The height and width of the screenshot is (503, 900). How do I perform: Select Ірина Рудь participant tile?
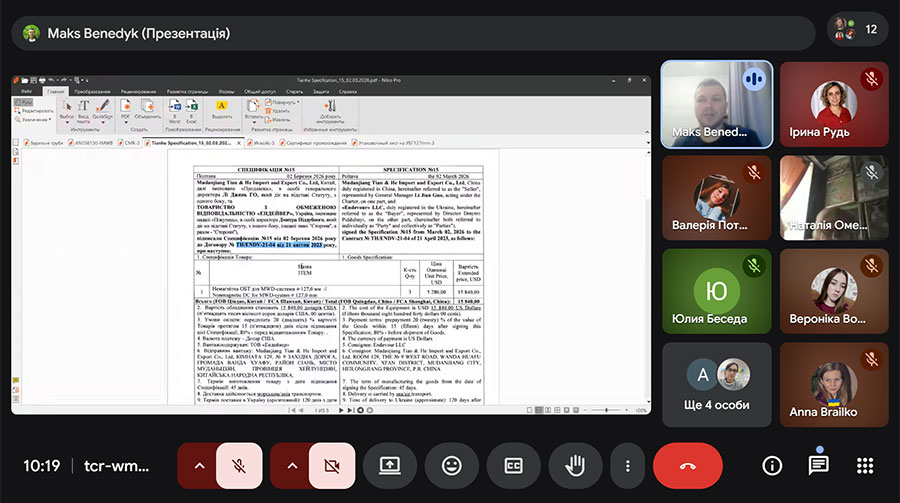tap(834, 105)
